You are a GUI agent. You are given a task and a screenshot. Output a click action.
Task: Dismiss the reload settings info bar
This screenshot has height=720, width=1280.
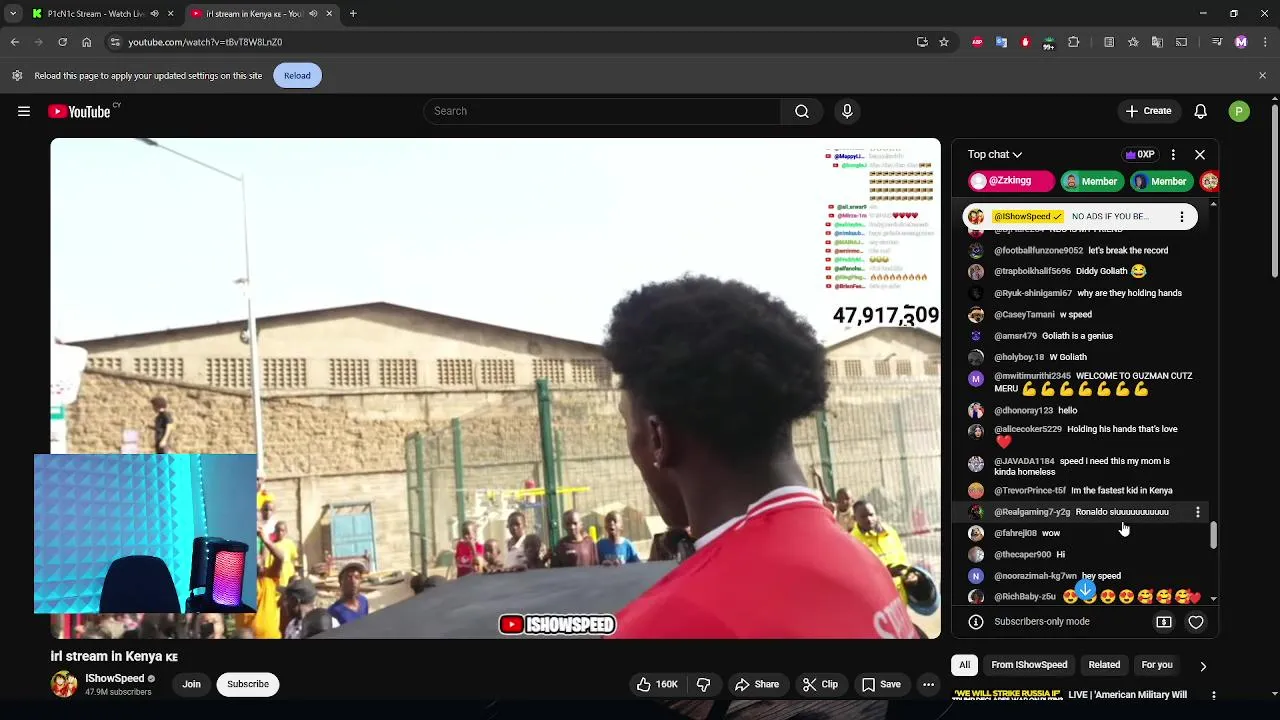pyautogui.click(x=1262, y=76)
